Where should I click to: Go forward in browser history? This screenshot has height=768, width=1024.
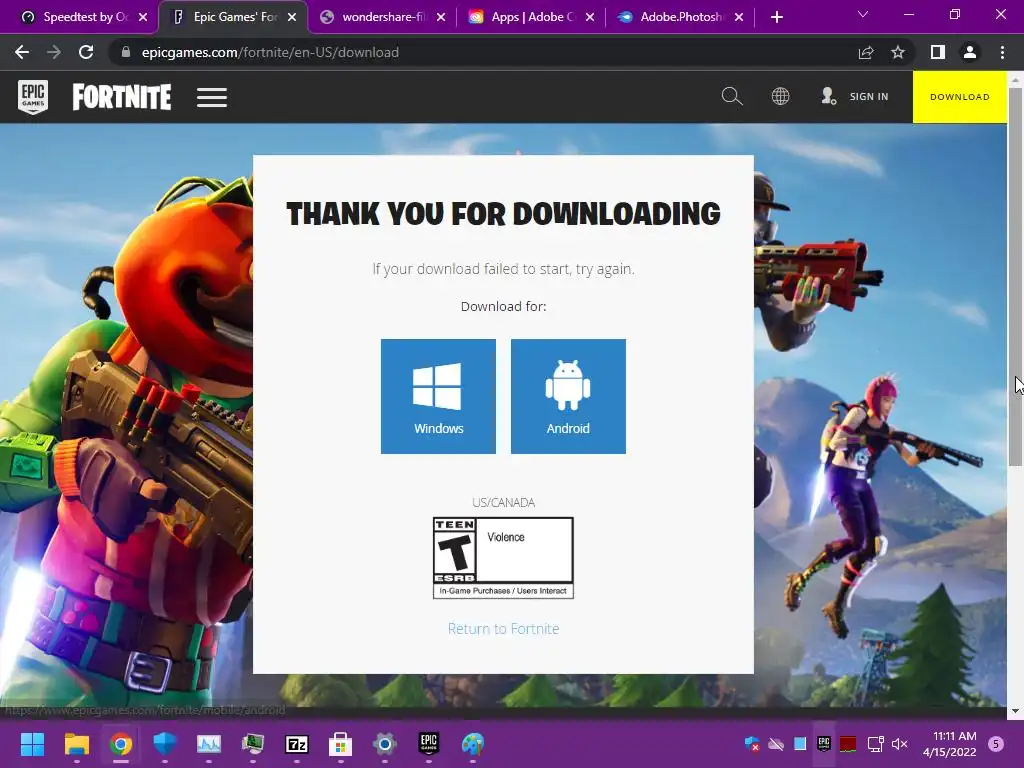click(54, 52)
